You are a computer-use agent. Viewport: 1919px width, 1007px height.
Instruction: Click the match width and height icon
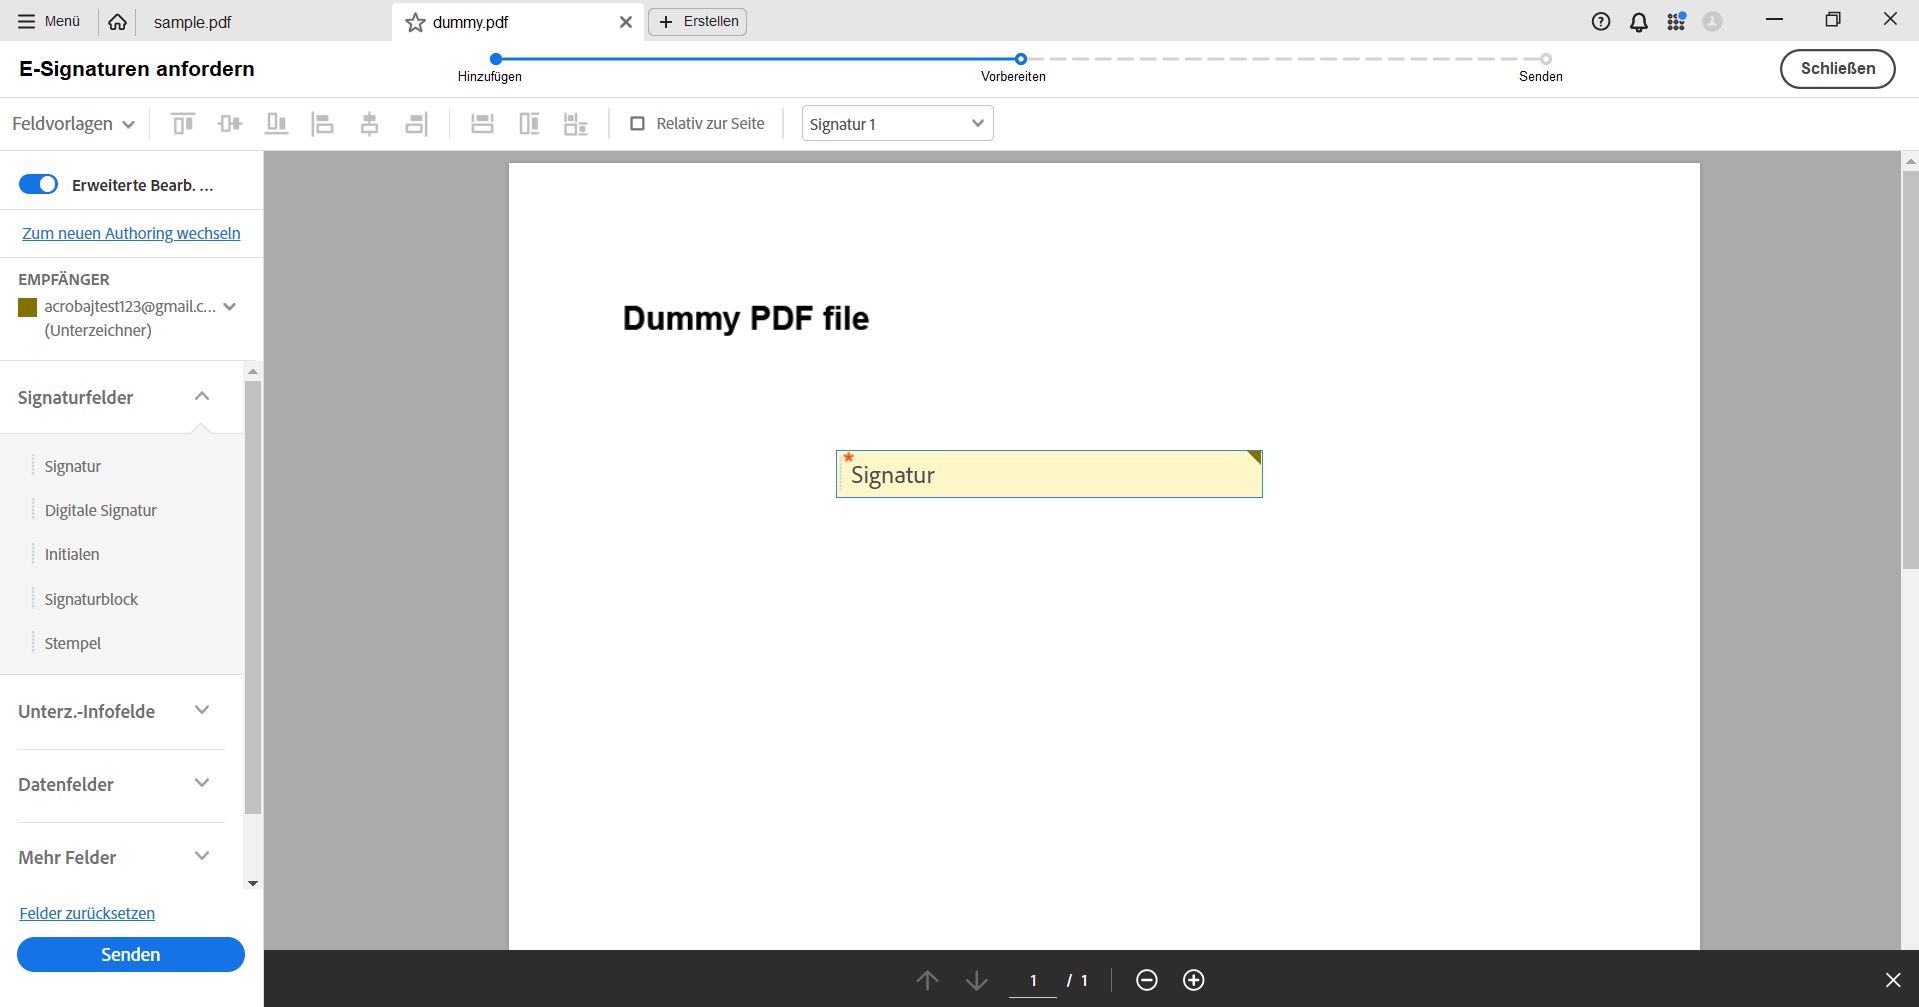pyautogui.click(x=576, y=124)
